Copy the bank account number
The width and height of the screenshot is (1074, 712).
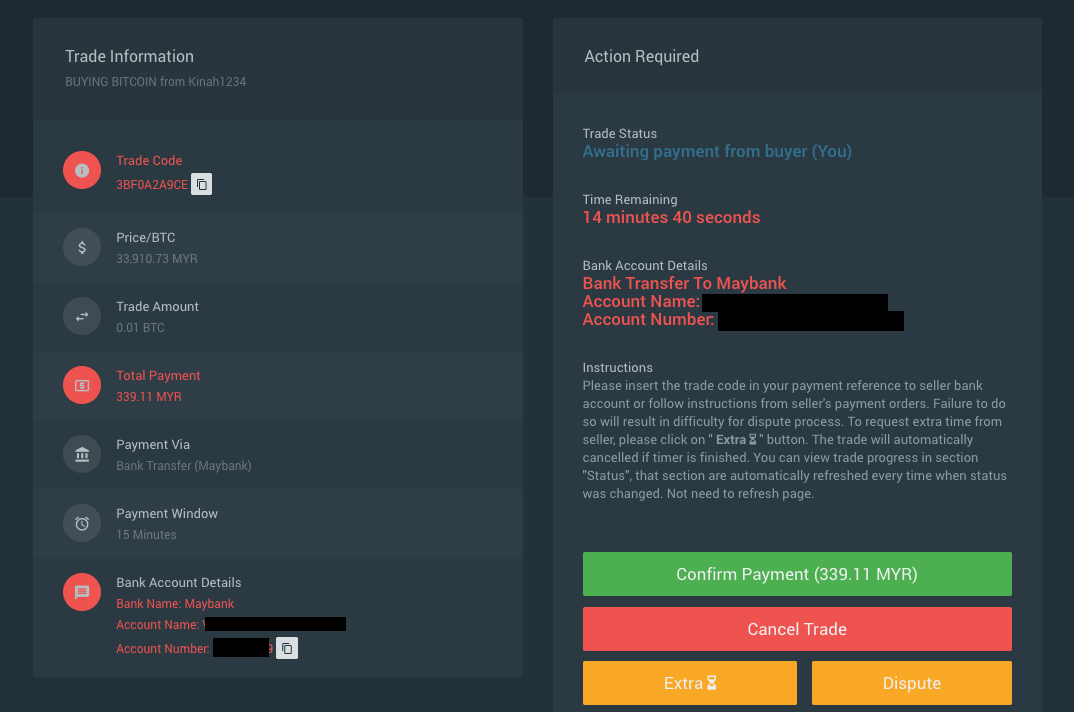click(287, 648)
